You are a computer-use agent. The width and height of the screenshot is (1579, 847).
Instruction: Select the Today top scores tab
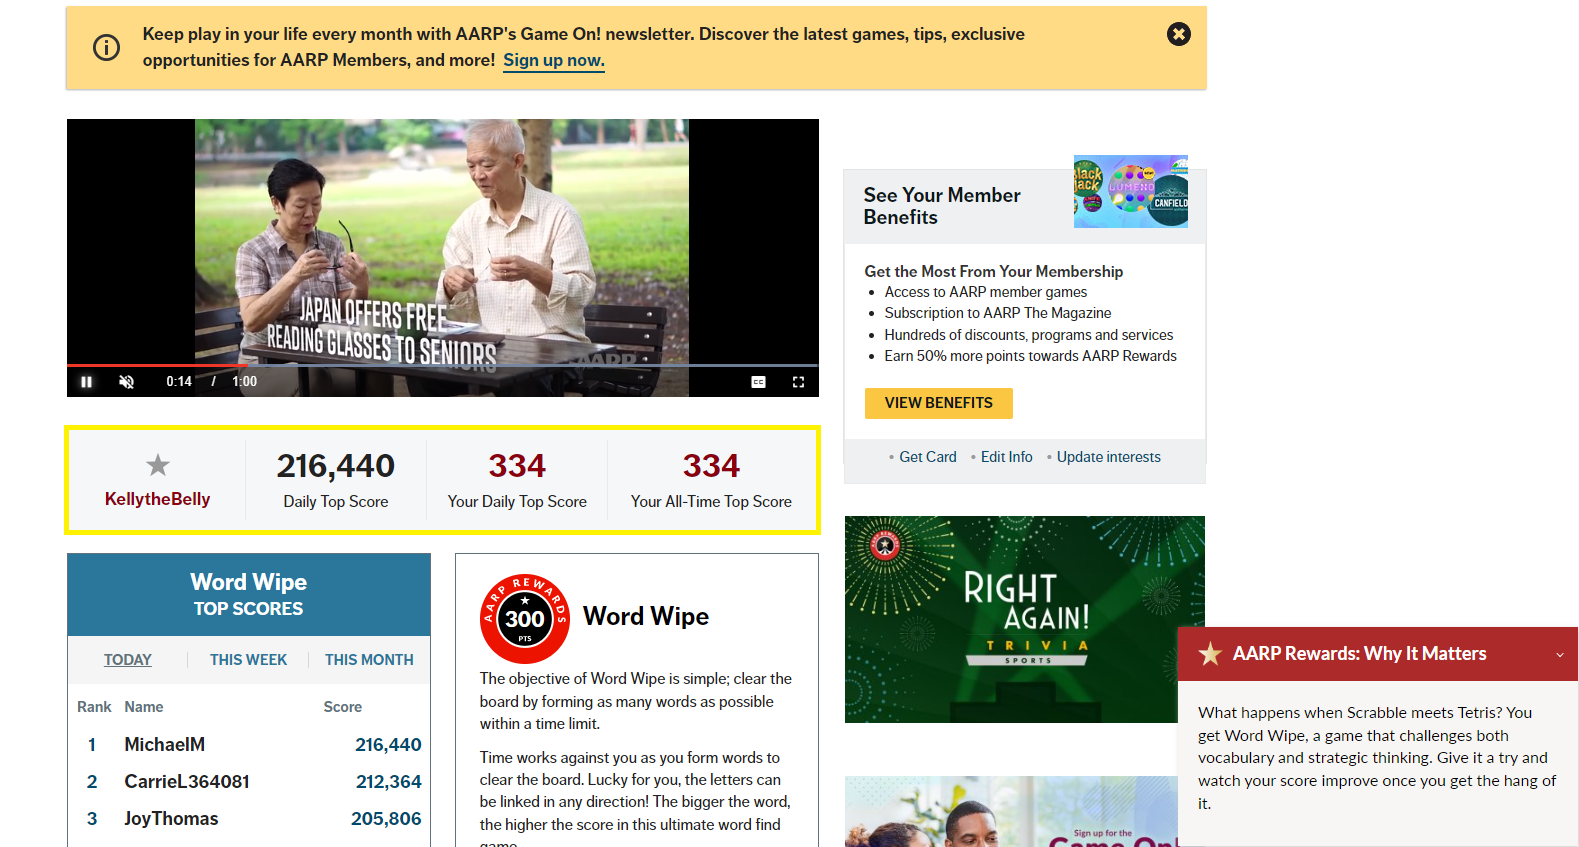pyautogui.click(x=128, y=660)
